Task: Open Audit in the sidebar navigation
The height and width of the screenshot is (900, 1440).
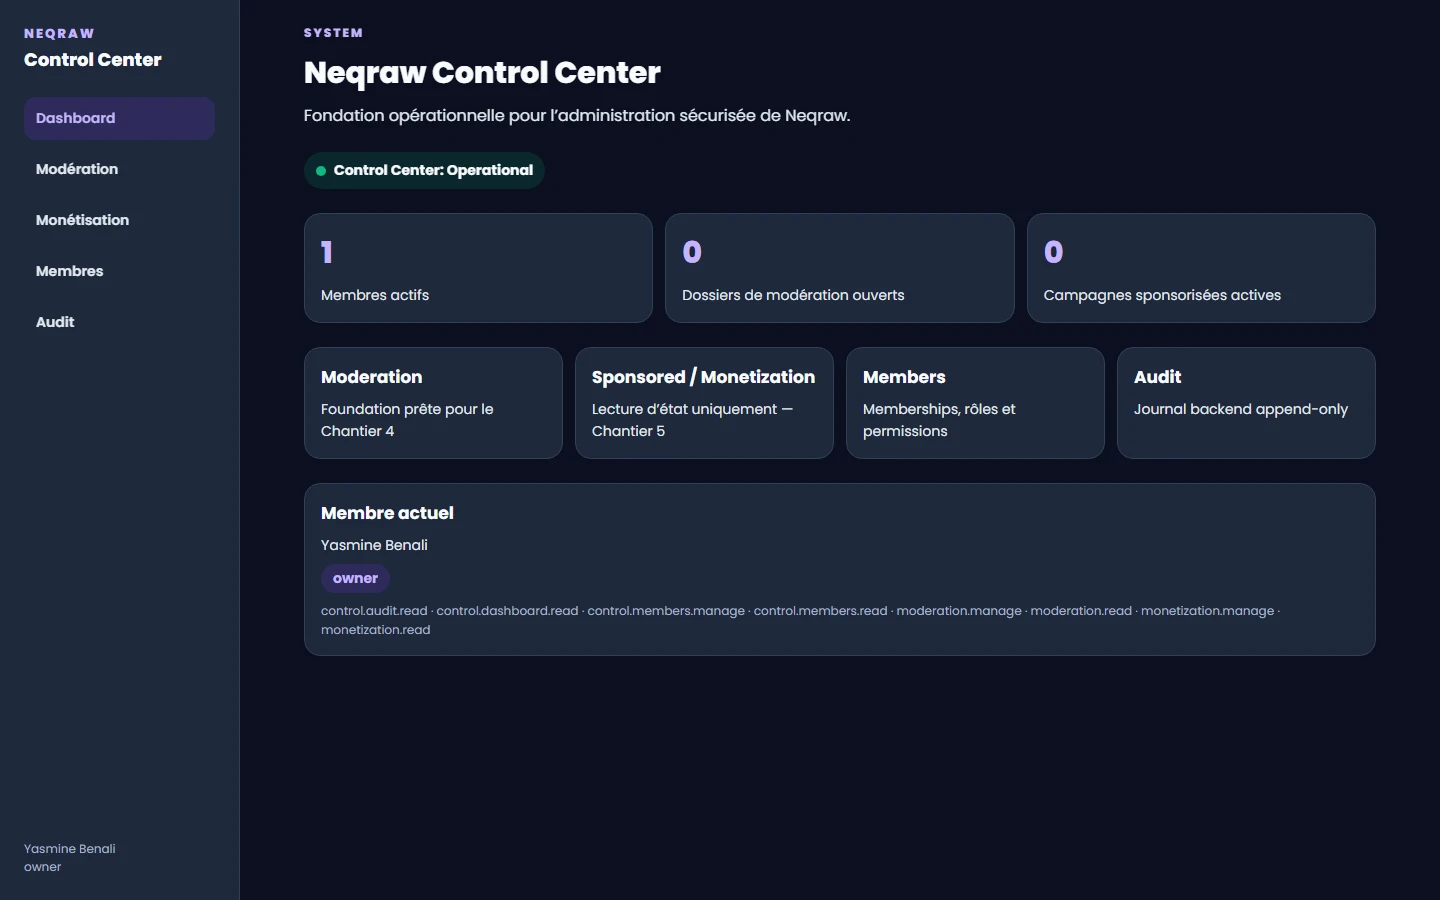Action: point(119,322)
